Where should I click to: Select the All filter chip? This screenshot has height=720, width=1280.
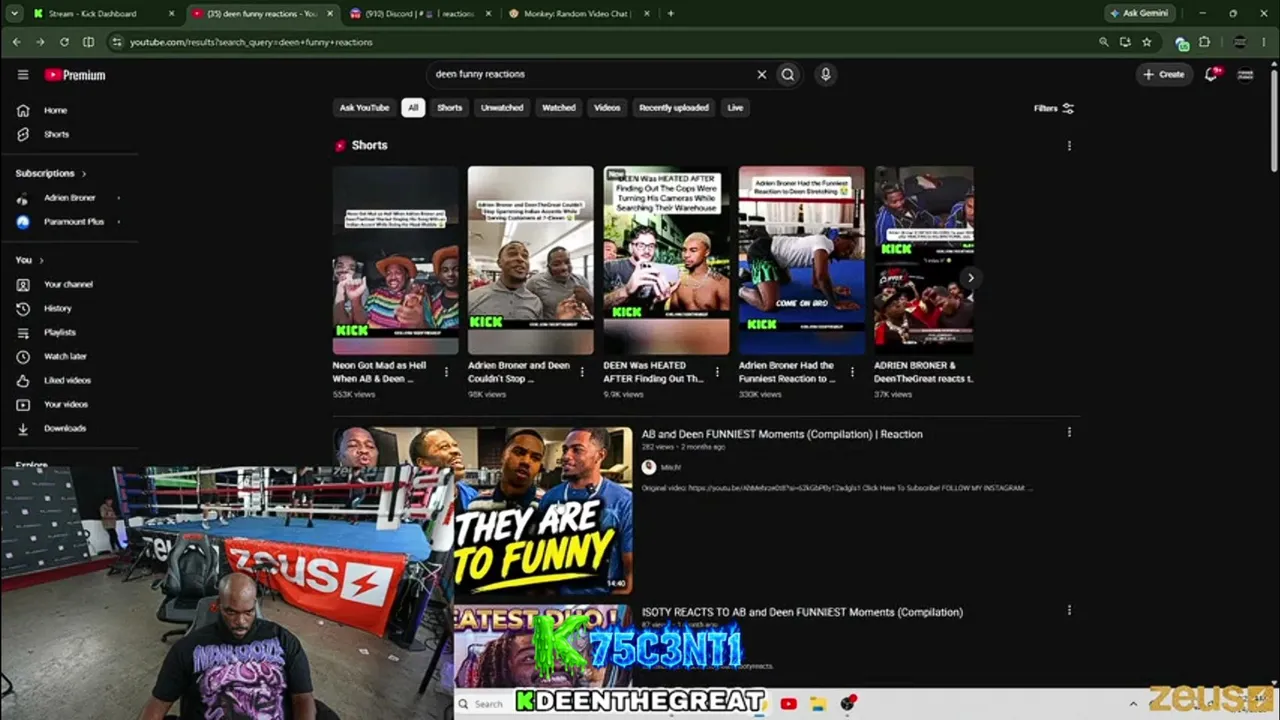click(x=413, y=108)
